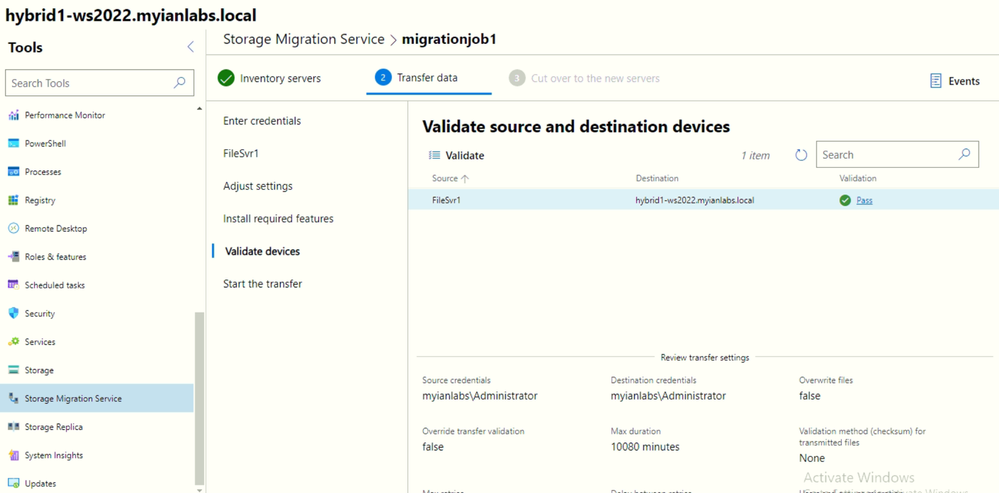Click the Override transfer validation false value
999x493 pixels.
(x=433, y=447)
